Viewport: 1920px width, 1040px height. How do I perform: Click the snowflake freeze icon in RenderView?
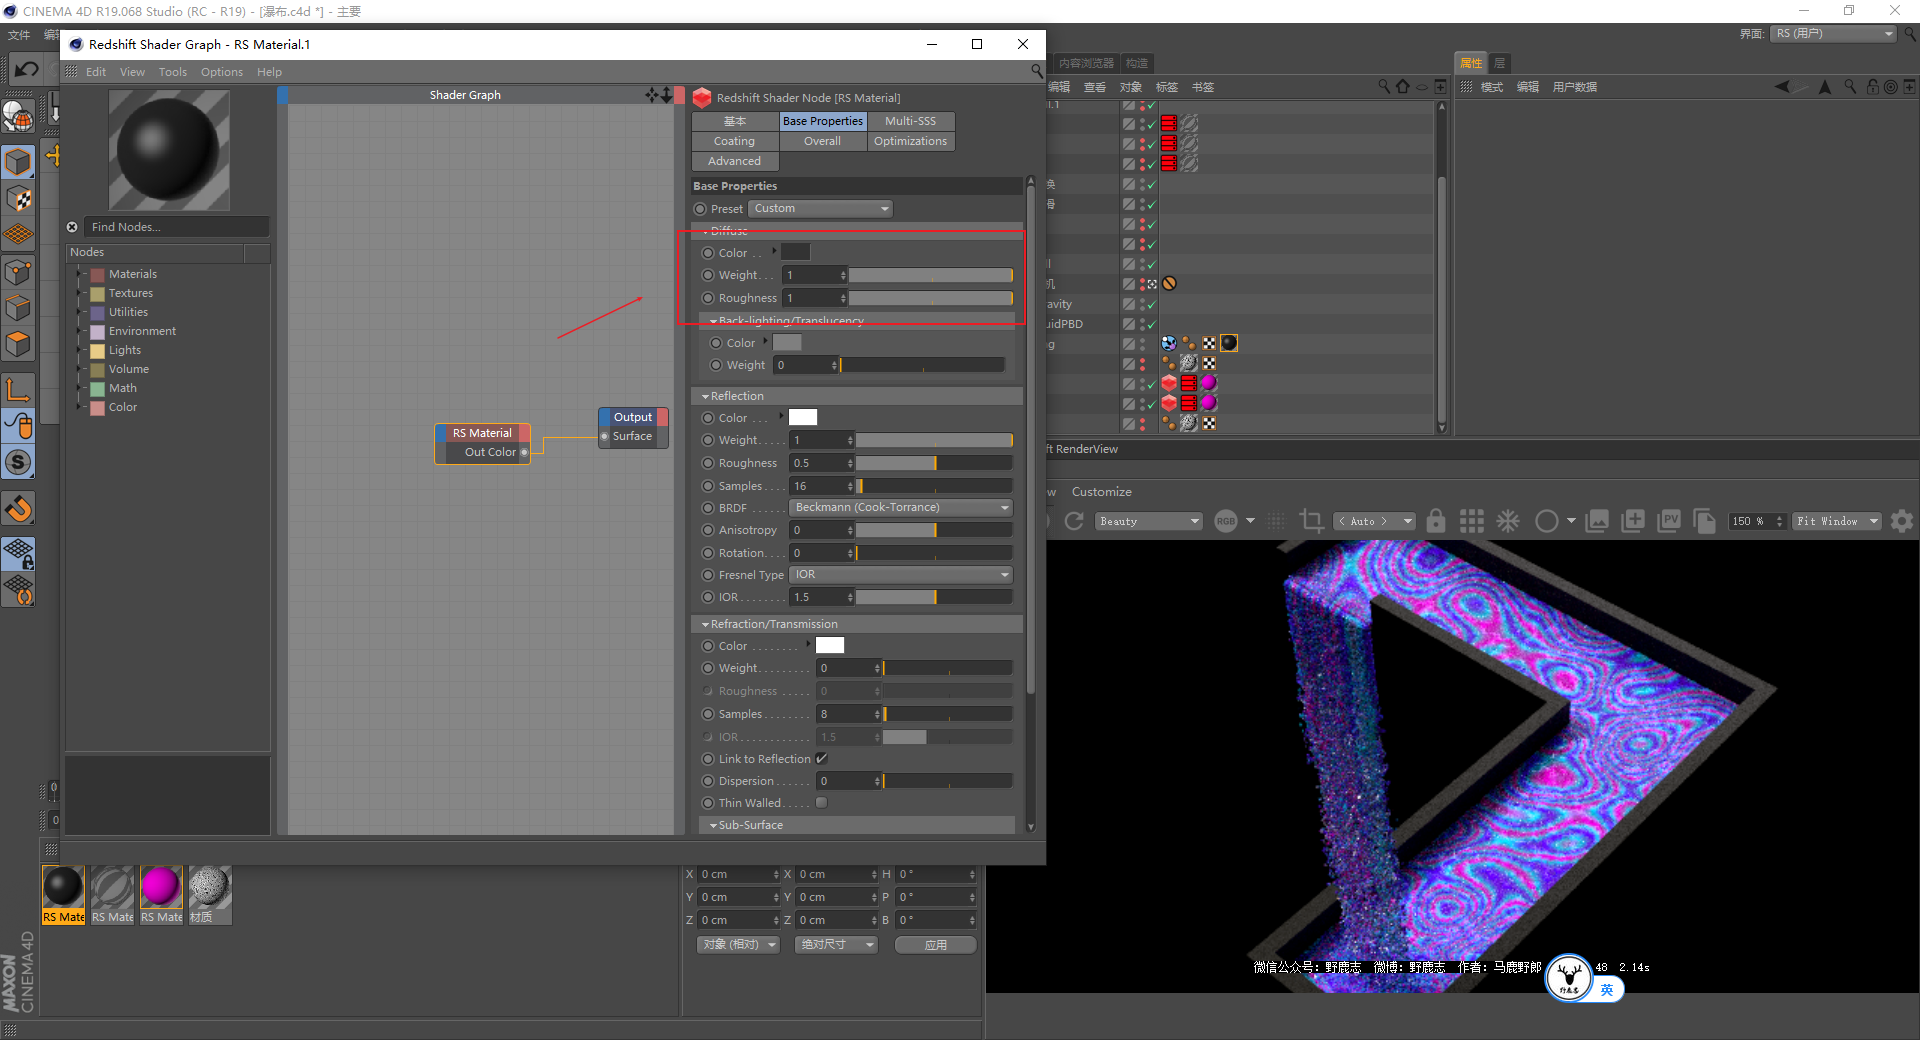[x=1508, y=521]
